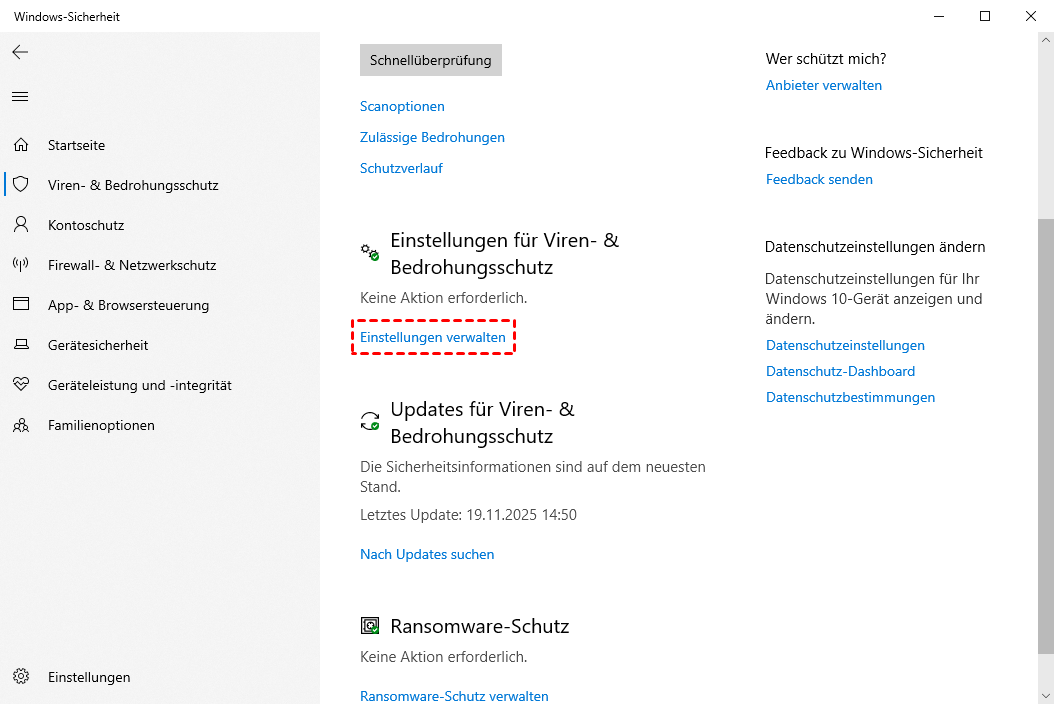Click the Familienoptionen people icon
This screenshot has width=1054, height=704.
coord(20,425)
